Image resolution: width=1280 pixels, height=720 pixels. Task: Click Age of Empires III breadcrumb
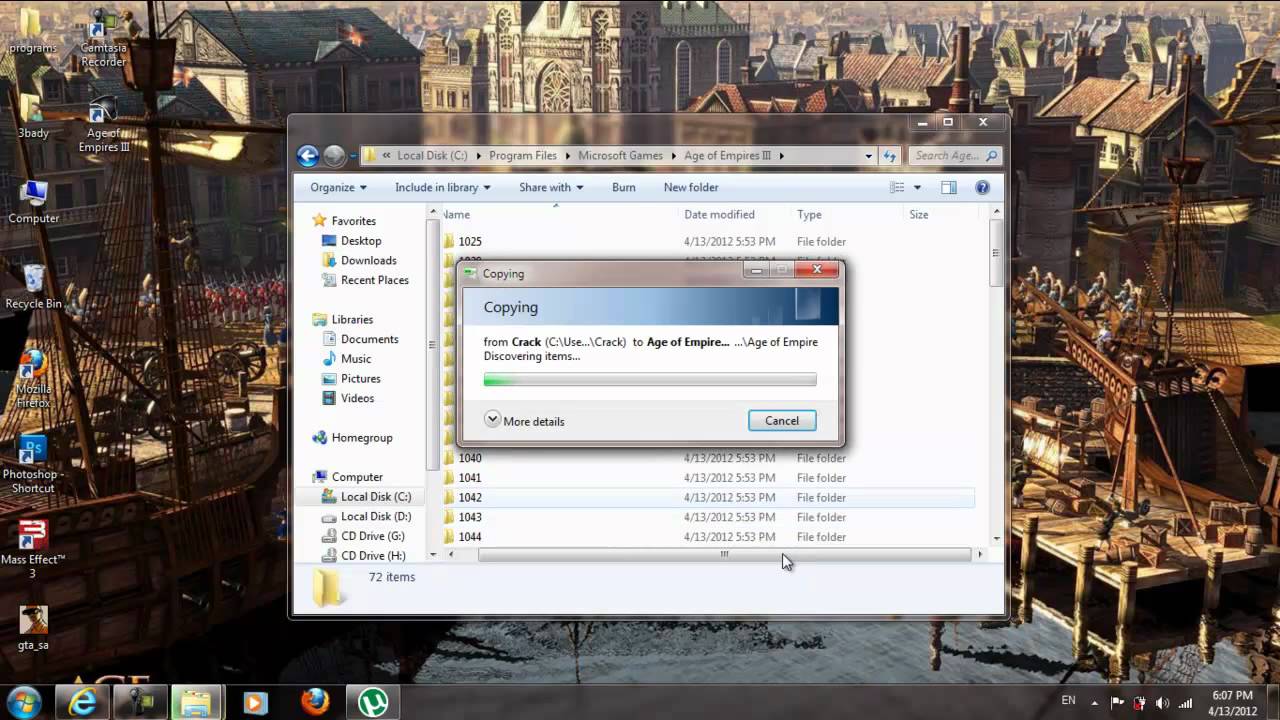728,156
